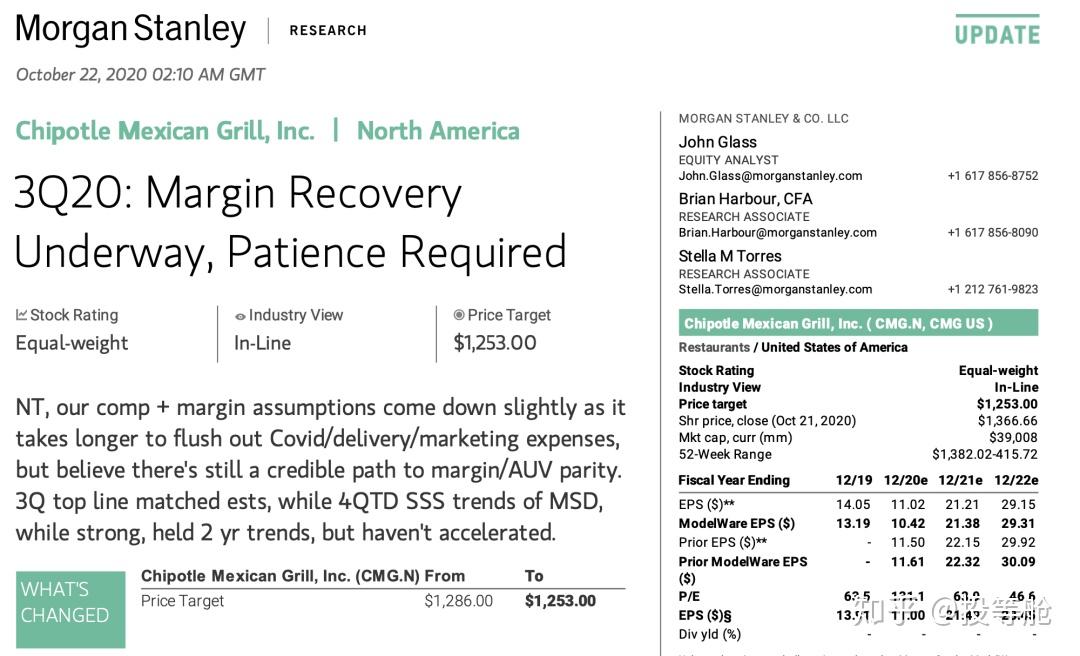Click John Glass phone number

tap(993, 176)
